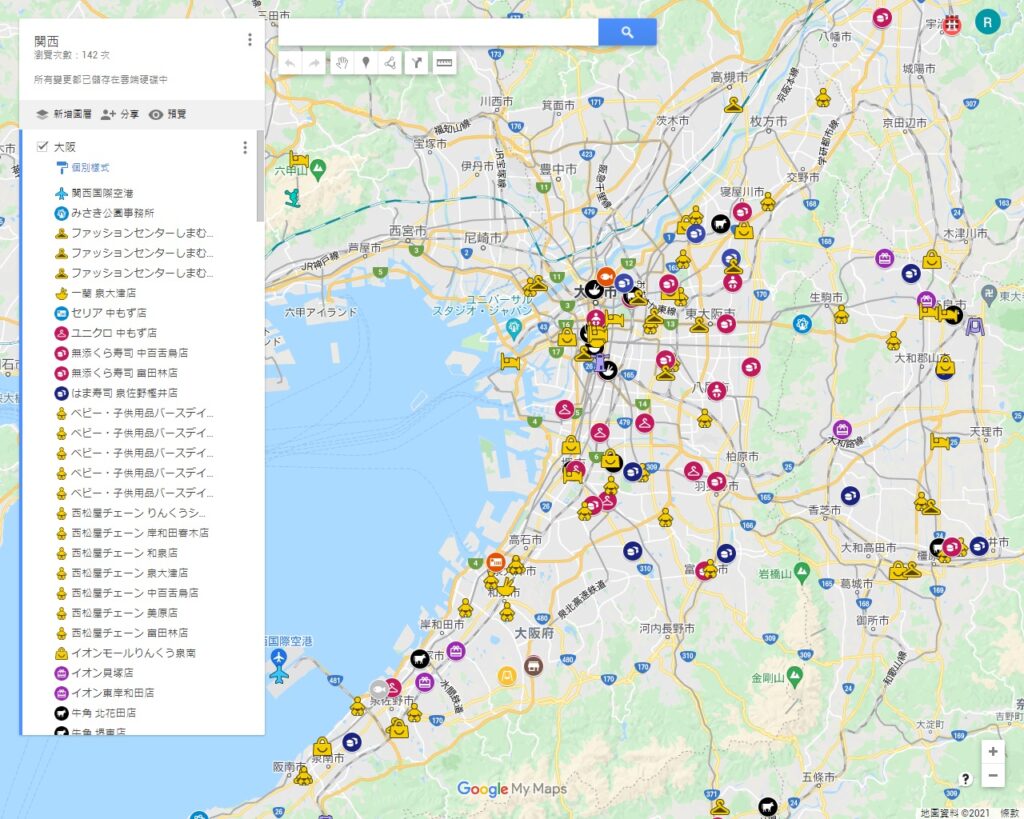This screenshot has height=819, width=1024.
Task: Click the airplane icon beside 関西国際空港 in list
Action: (x=61, y=193)
